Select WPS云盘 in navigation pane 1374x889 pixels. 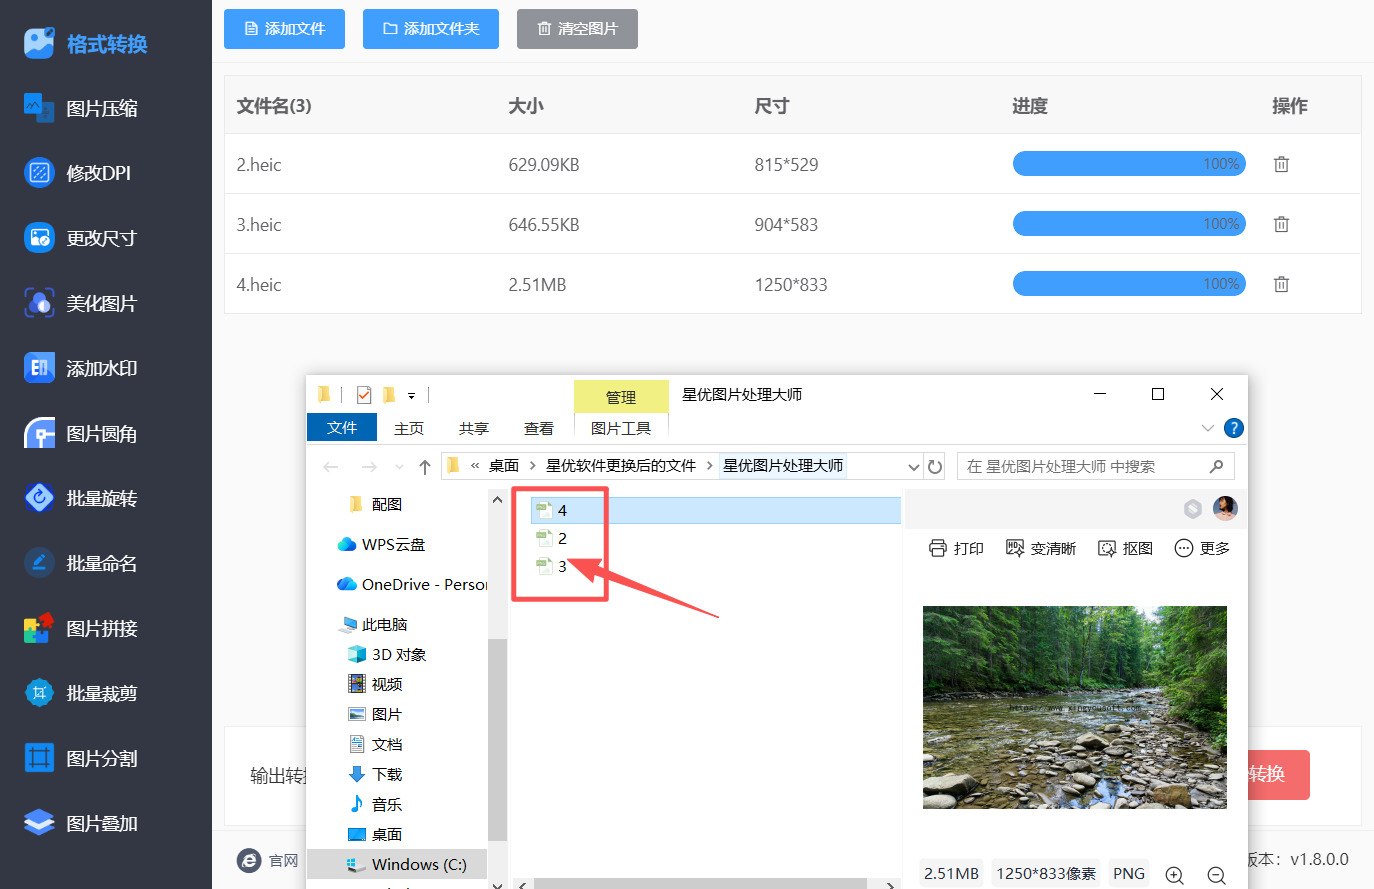(382, 544)
